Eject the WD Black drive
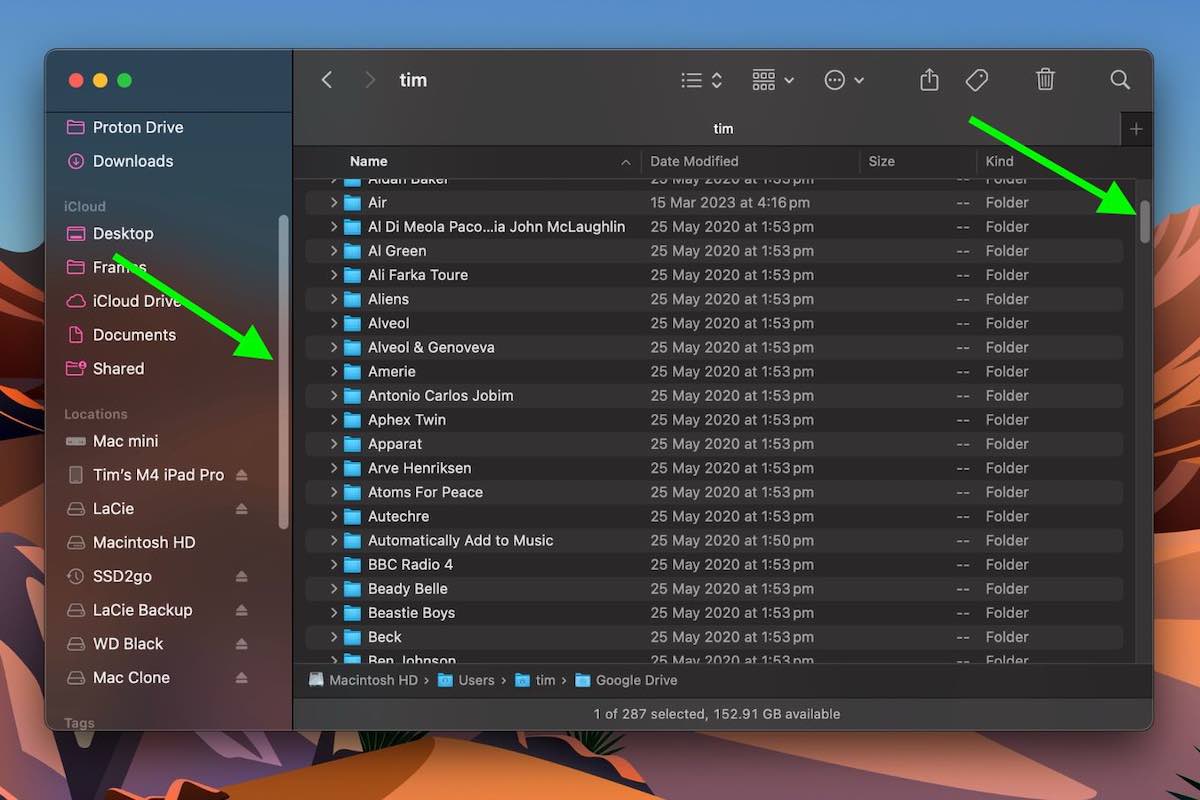Image resolution: width=1200 pixels, height=800 pixels. point(241,643)
